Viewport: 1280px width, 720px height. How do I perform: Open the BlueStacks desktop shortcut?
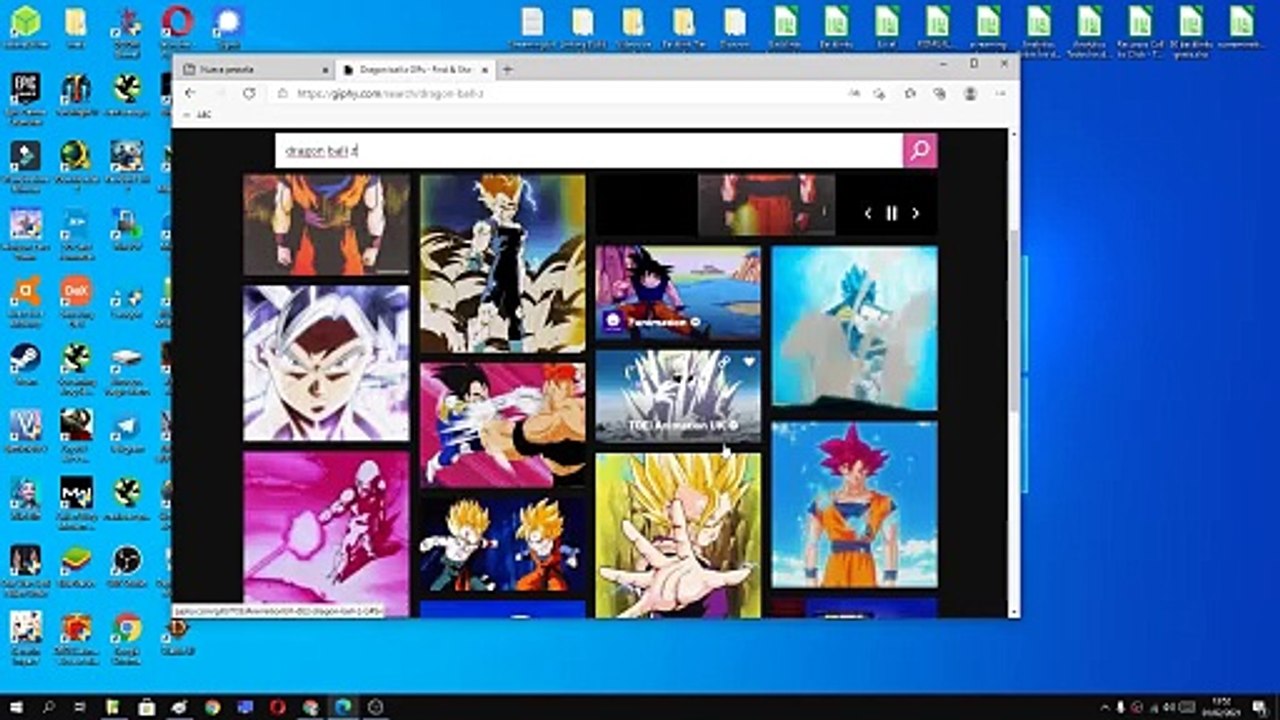pos(76,567)
